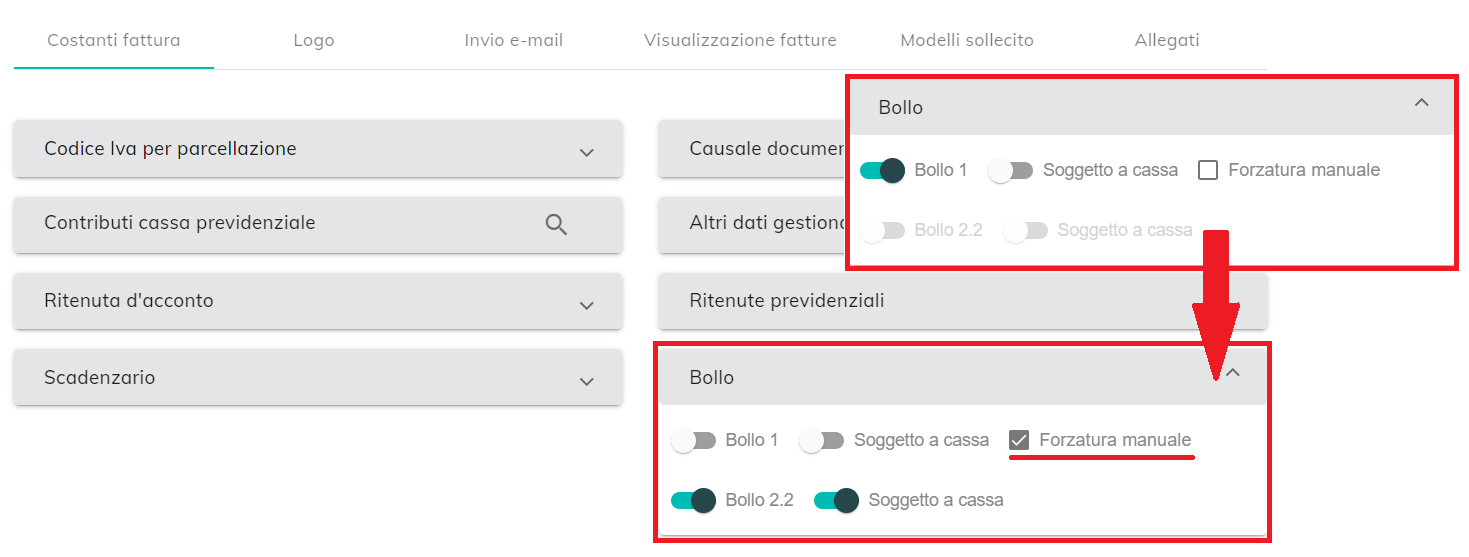
Task: Turn off enabled Soggetto a cassa next to Bollo 2.2
Action: tap(837, 500)
